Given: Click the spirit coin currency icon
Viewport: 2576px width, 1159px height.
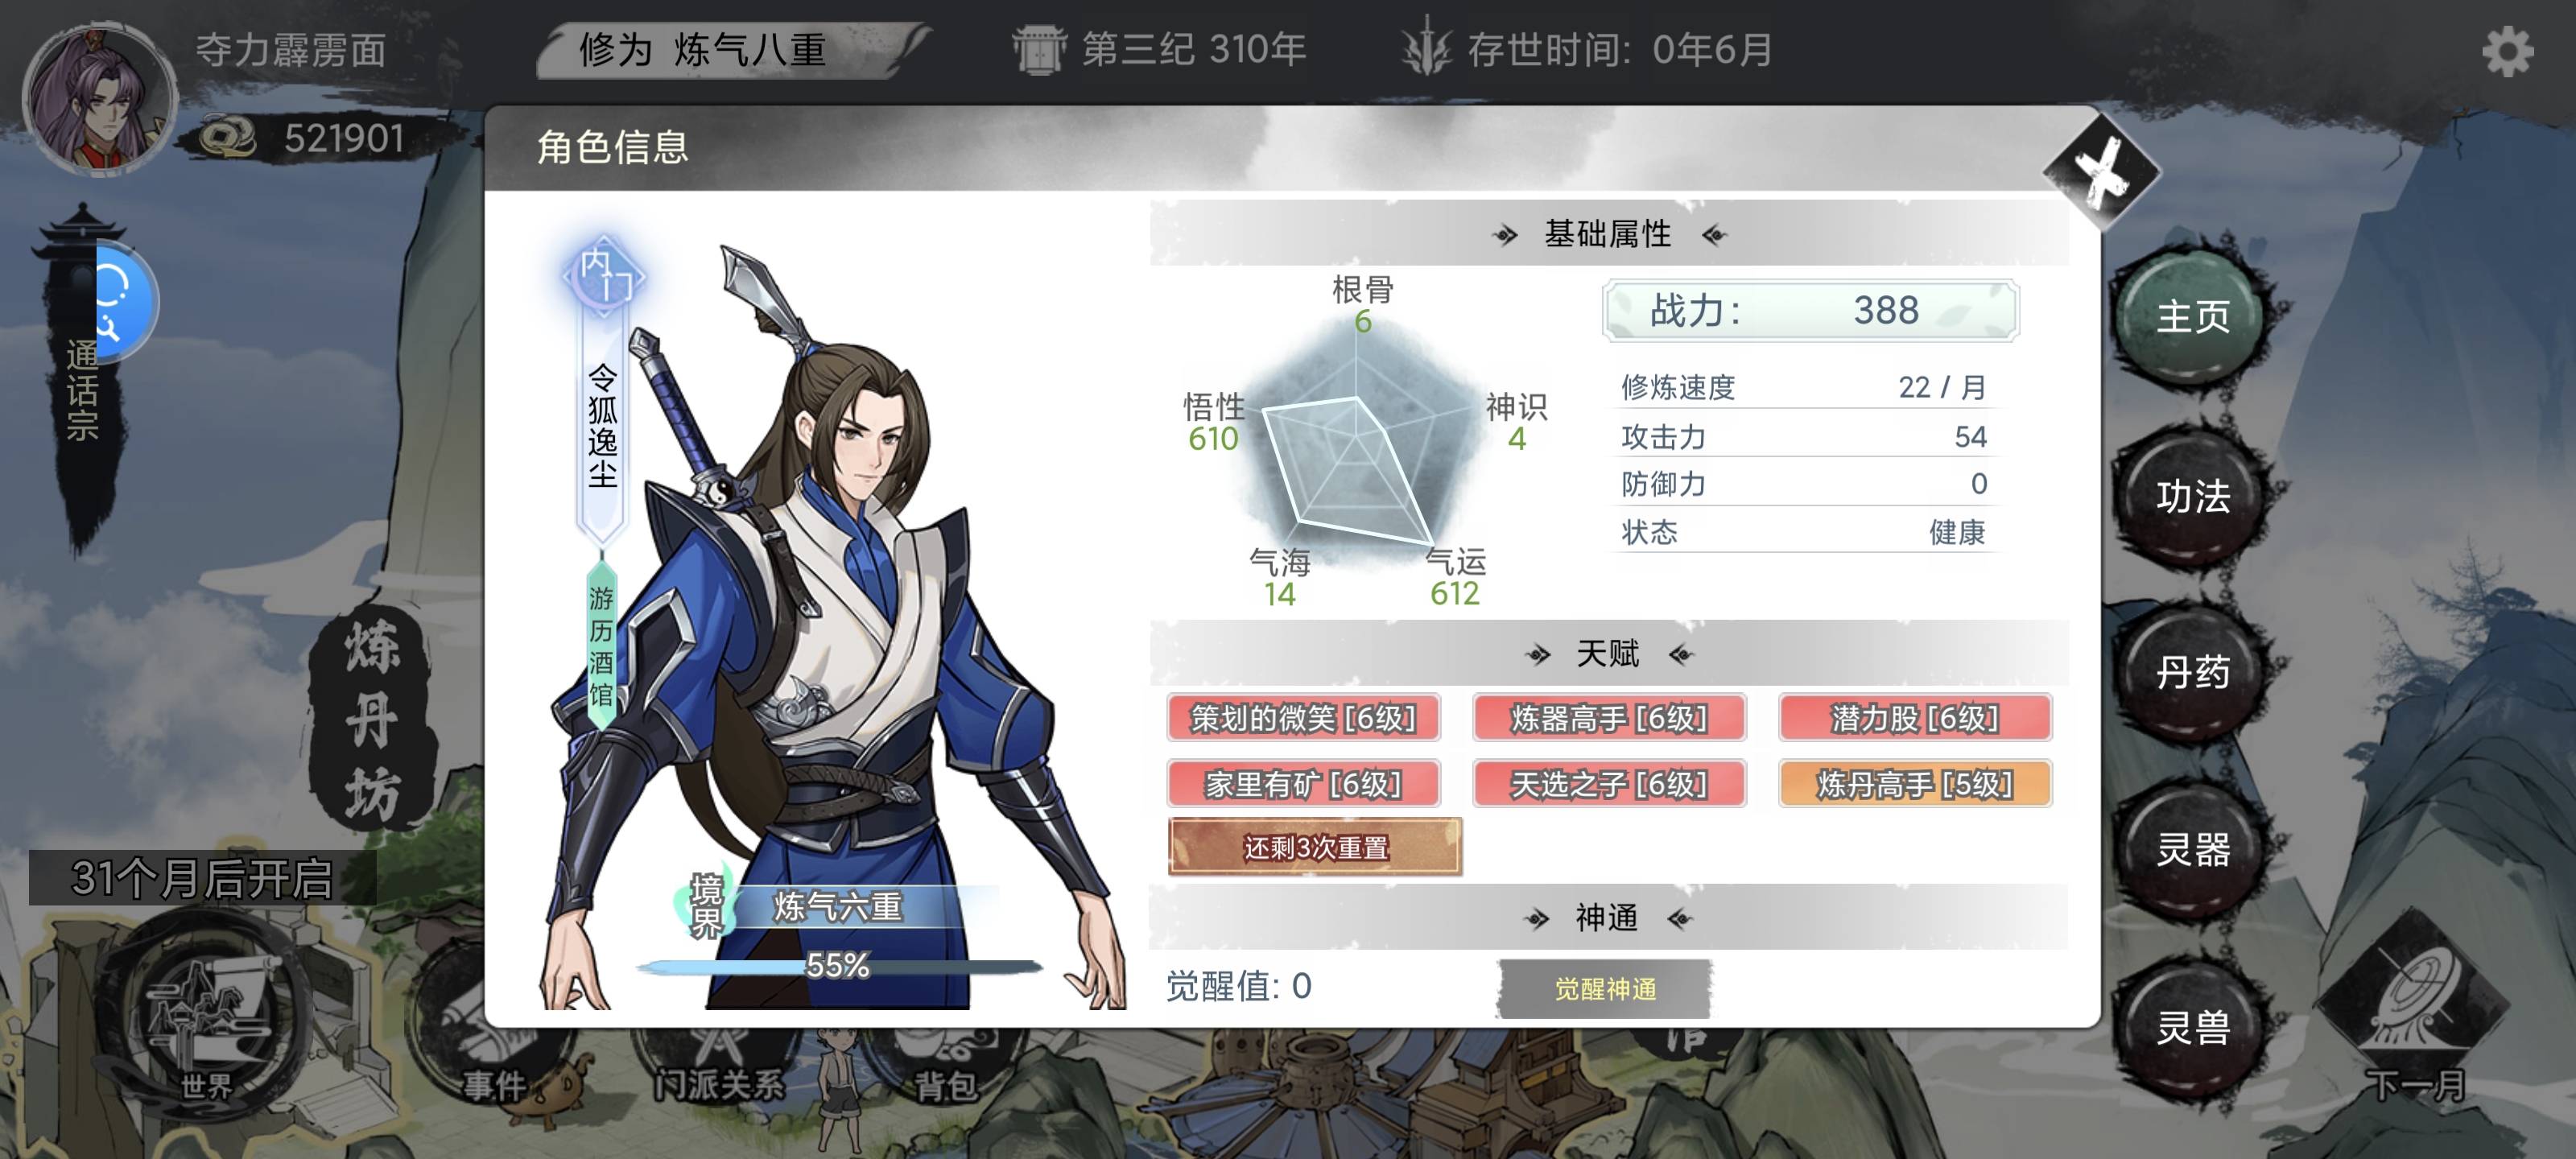Looking at the screenshot, I should point(228,138).
